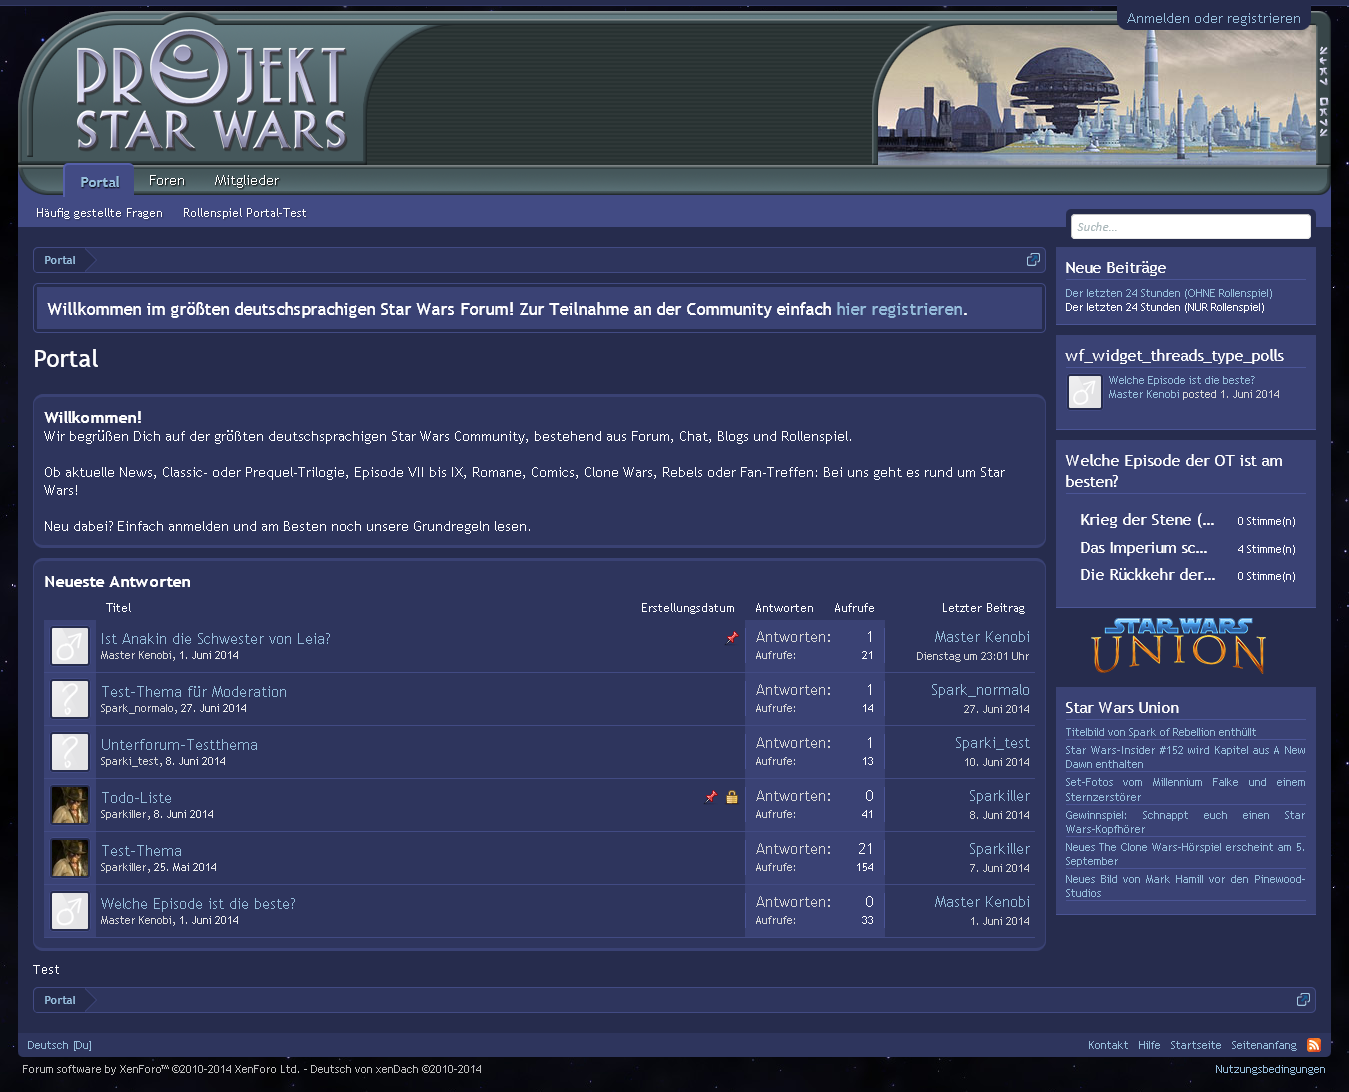Open news 'Titelbild von Spark of Rebellion enthüllt'

pyautogui.click(x=1160, y=732)
